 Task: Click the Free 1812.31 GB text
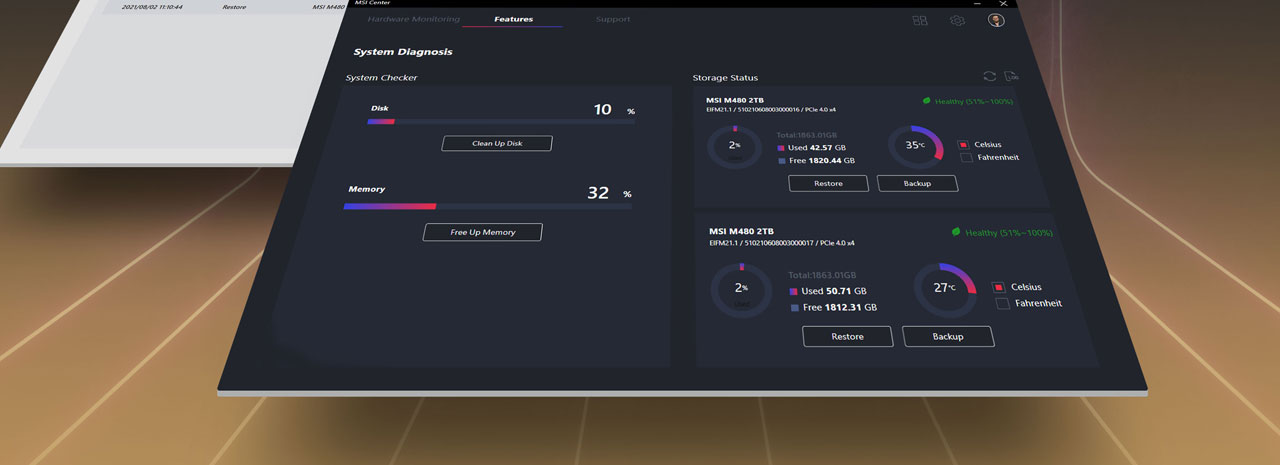(839, 308)
